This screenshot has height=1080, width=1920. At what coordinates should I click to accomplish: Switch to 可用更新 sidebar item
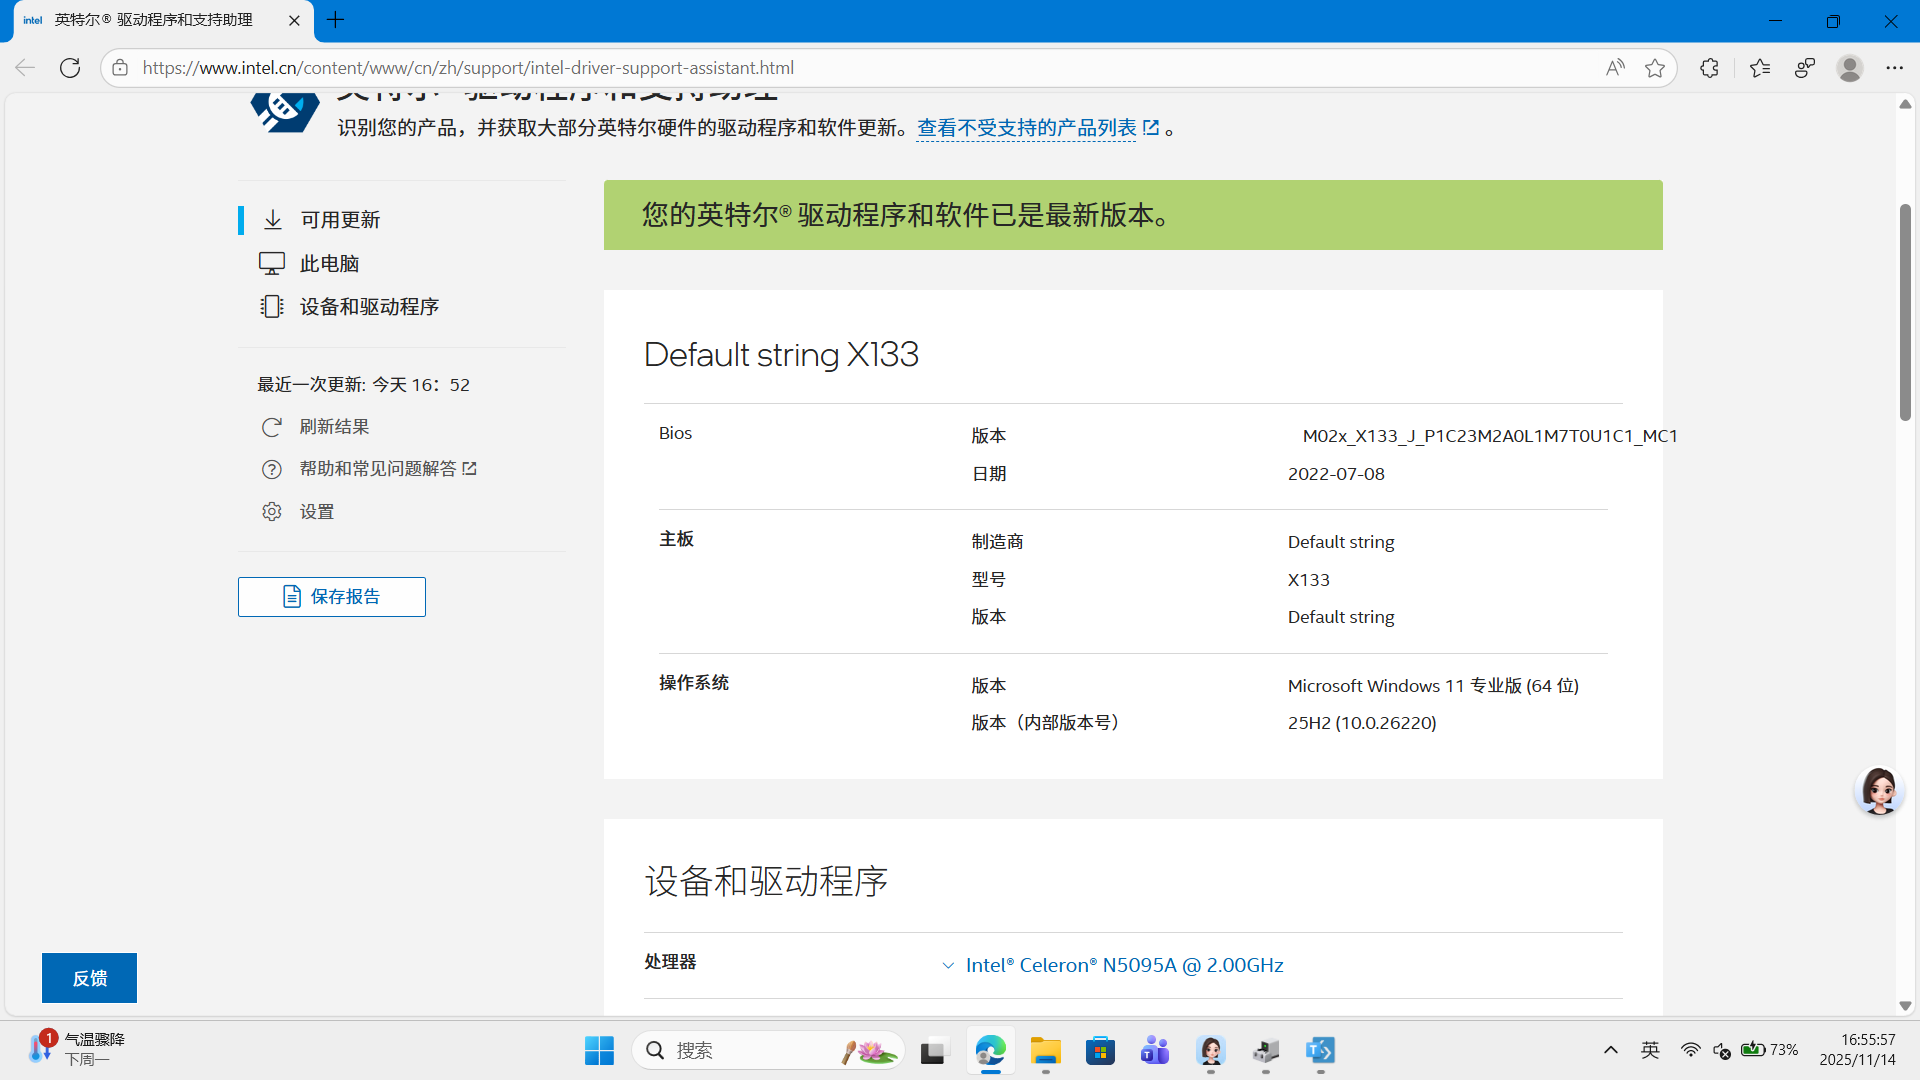click(x=340, y=220)
